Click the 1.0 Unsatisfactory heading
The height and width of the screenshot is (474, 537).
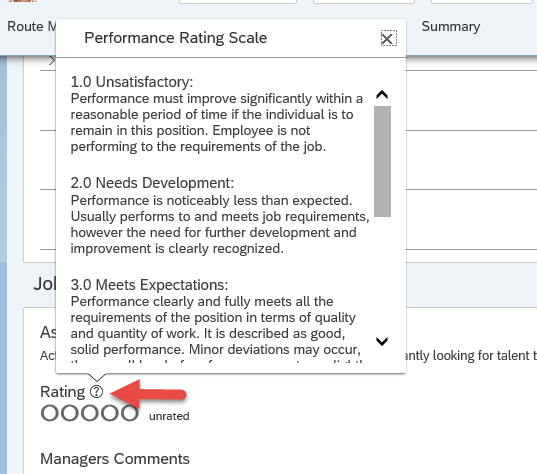point(132,82)
